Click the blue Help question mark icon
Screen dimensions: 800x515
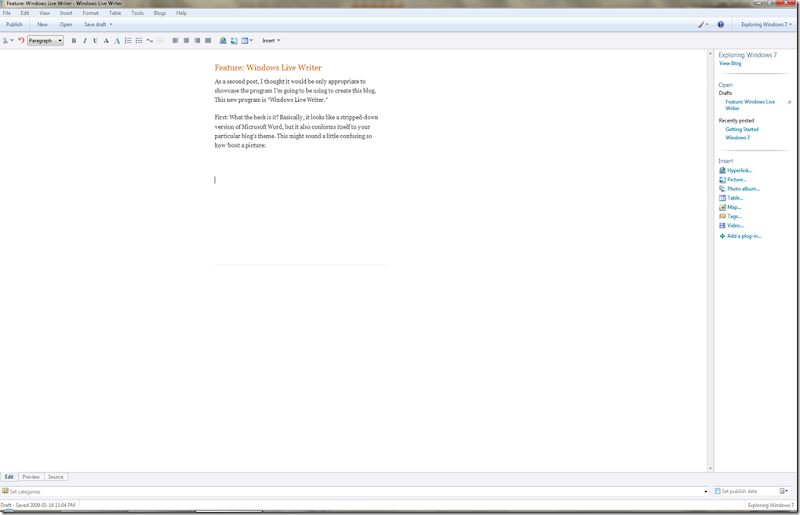coord(720,24)
